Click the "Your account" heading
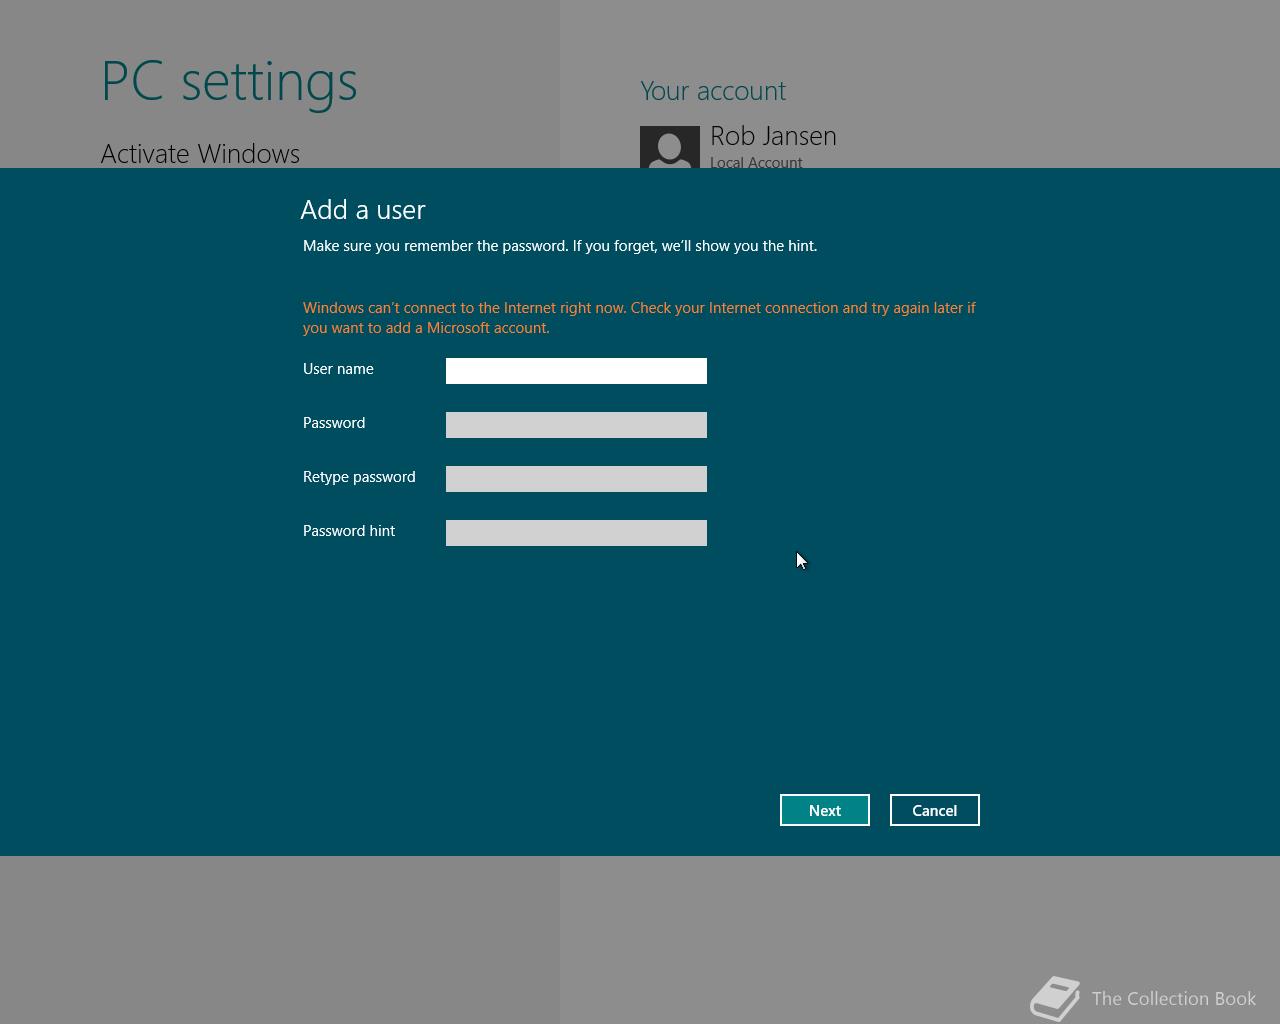This screenshot has height=1024, width=1280. 713,91
